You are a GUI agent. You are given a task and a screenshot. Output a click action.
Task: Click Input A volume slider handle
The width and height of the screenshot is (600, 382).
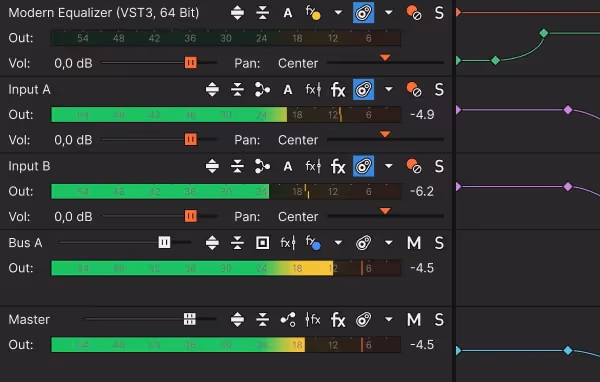191,139
